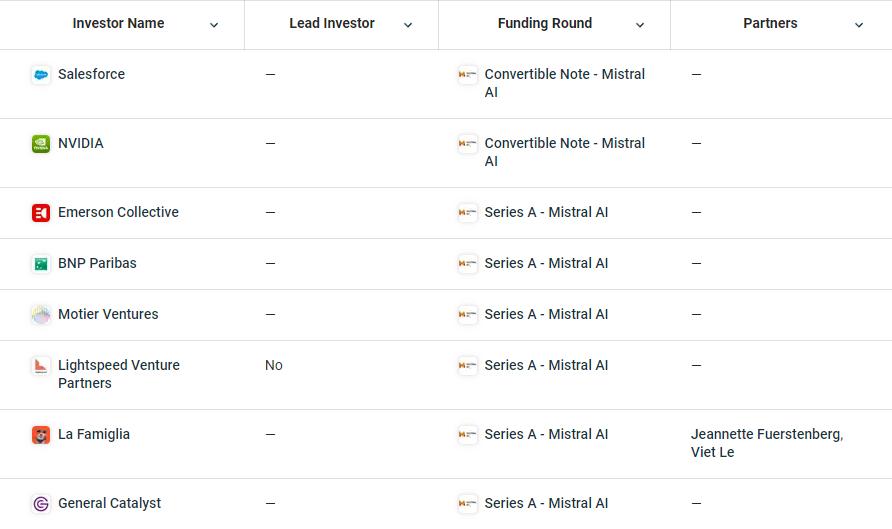Click the NVIDIA green logo icon
This screenshot has width=892, height=529.
point(41,143)
